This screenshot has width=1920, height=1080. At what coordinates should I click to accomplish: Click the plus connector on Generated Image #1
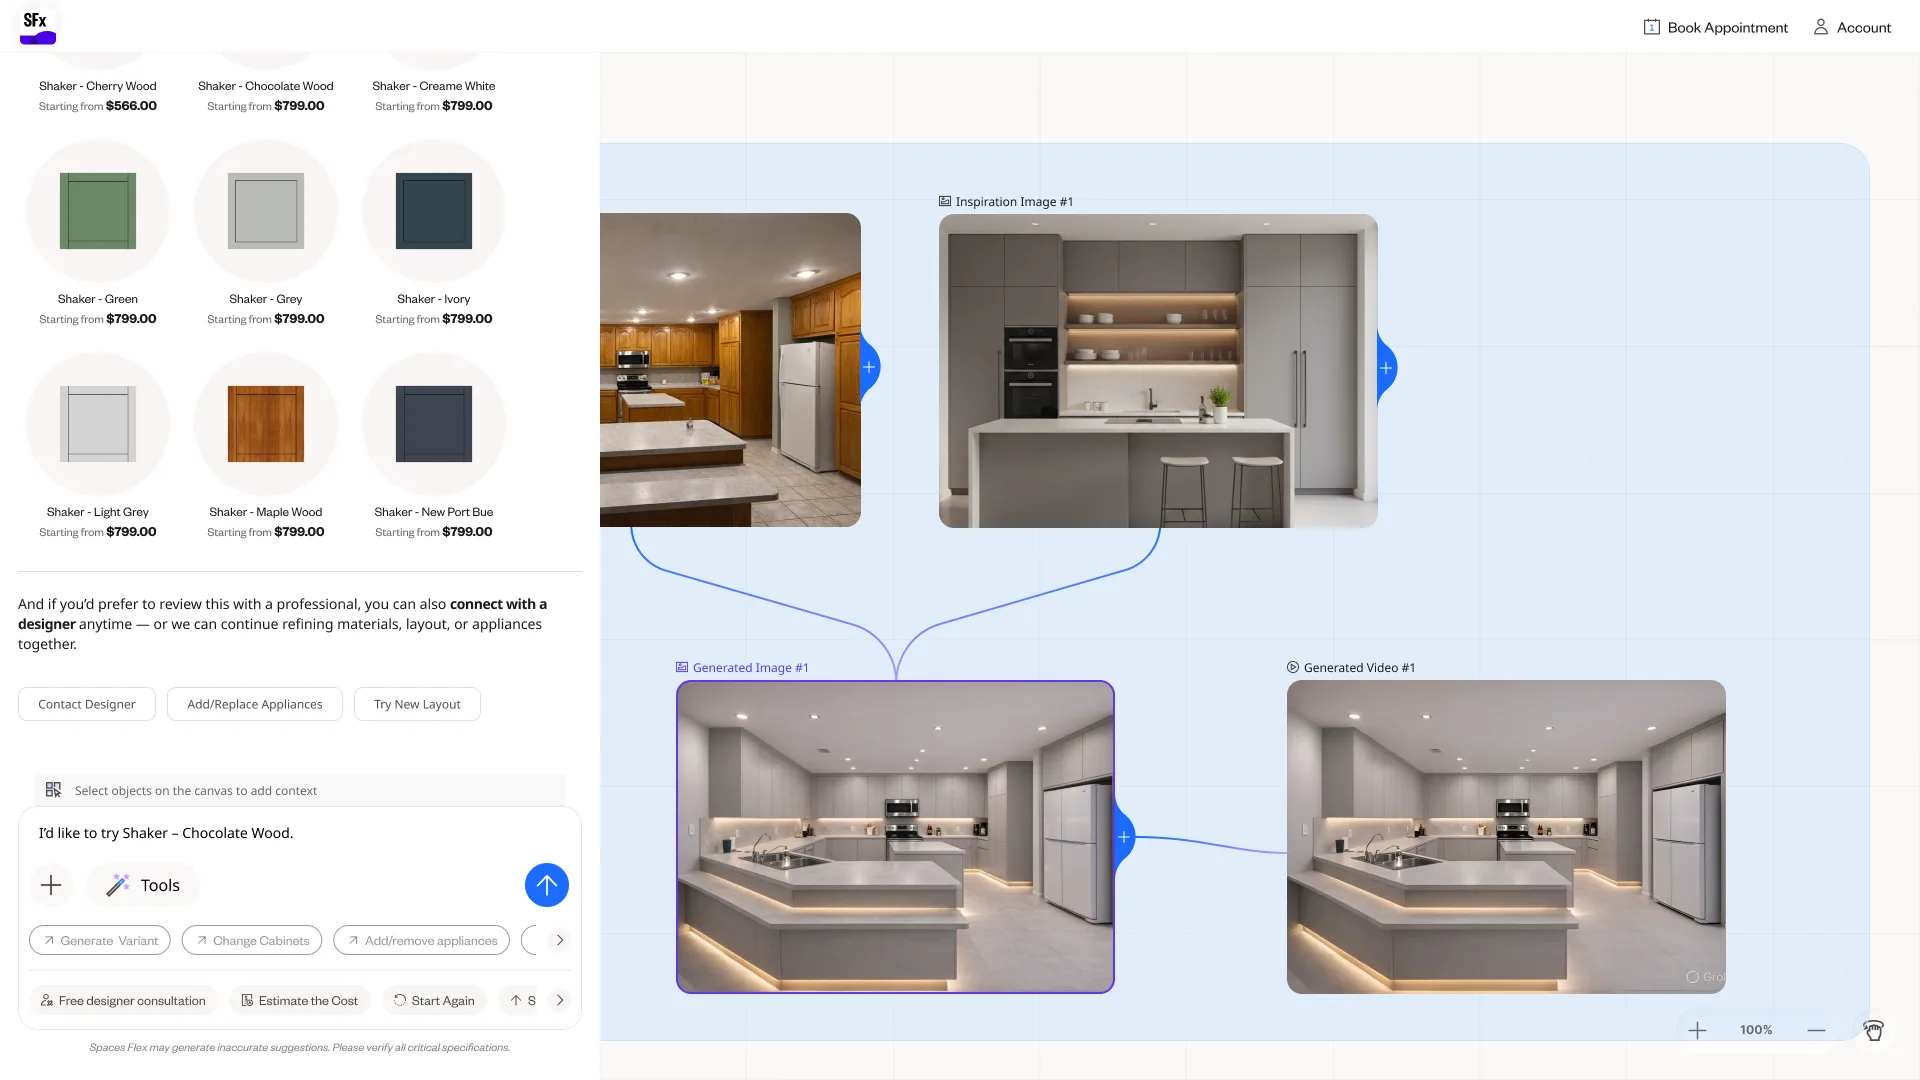(1124, 837)
